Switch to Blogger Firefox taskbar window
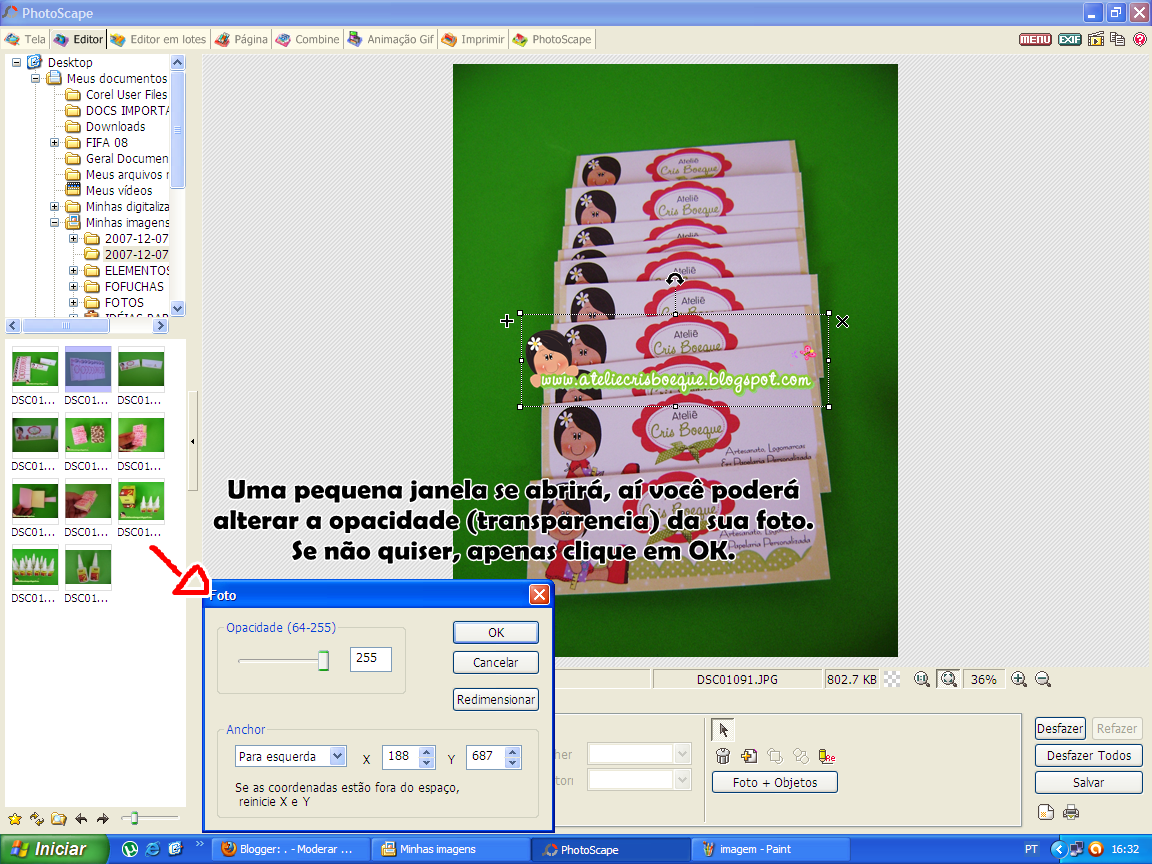 [x=290, y=849]
